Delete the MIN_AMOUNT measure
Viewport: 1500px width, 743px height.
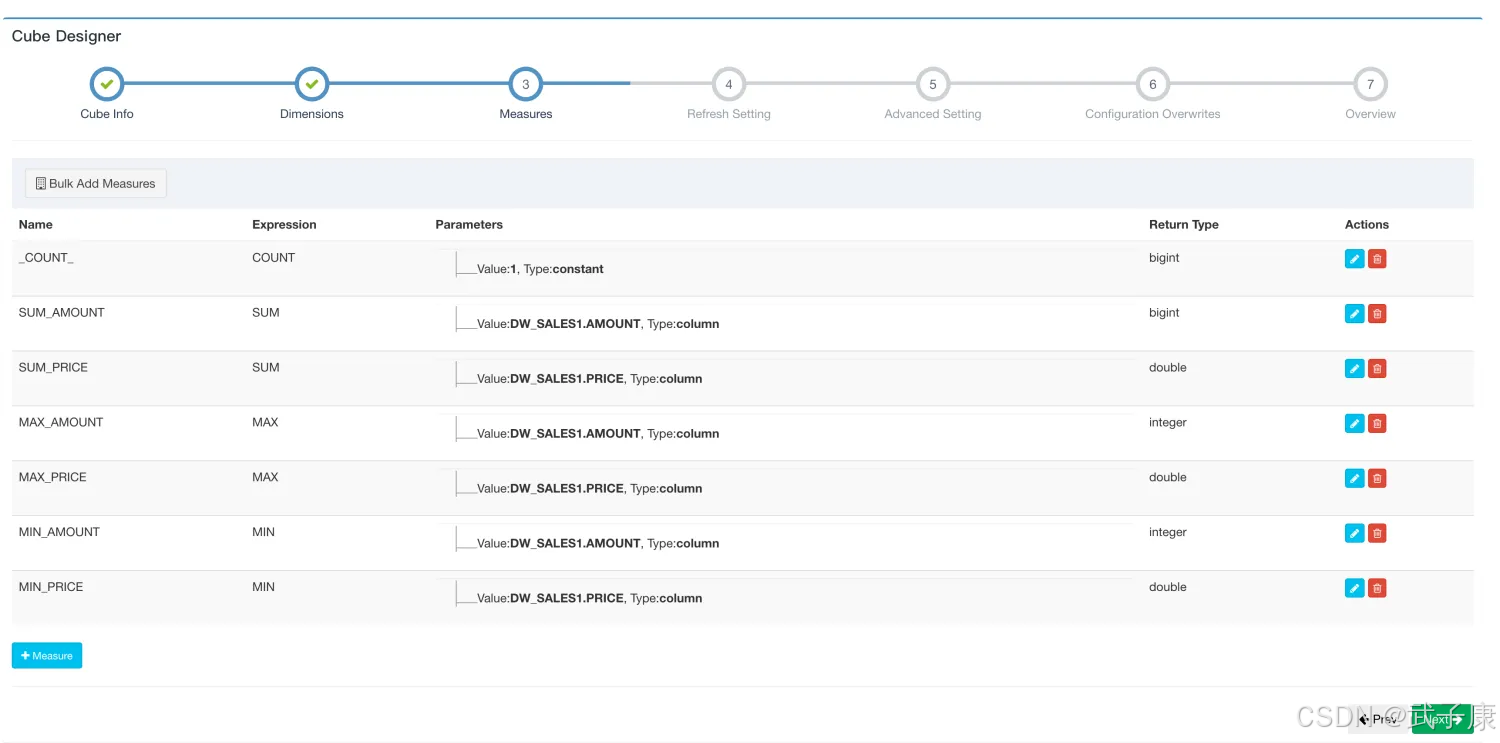pos(1377,533)
